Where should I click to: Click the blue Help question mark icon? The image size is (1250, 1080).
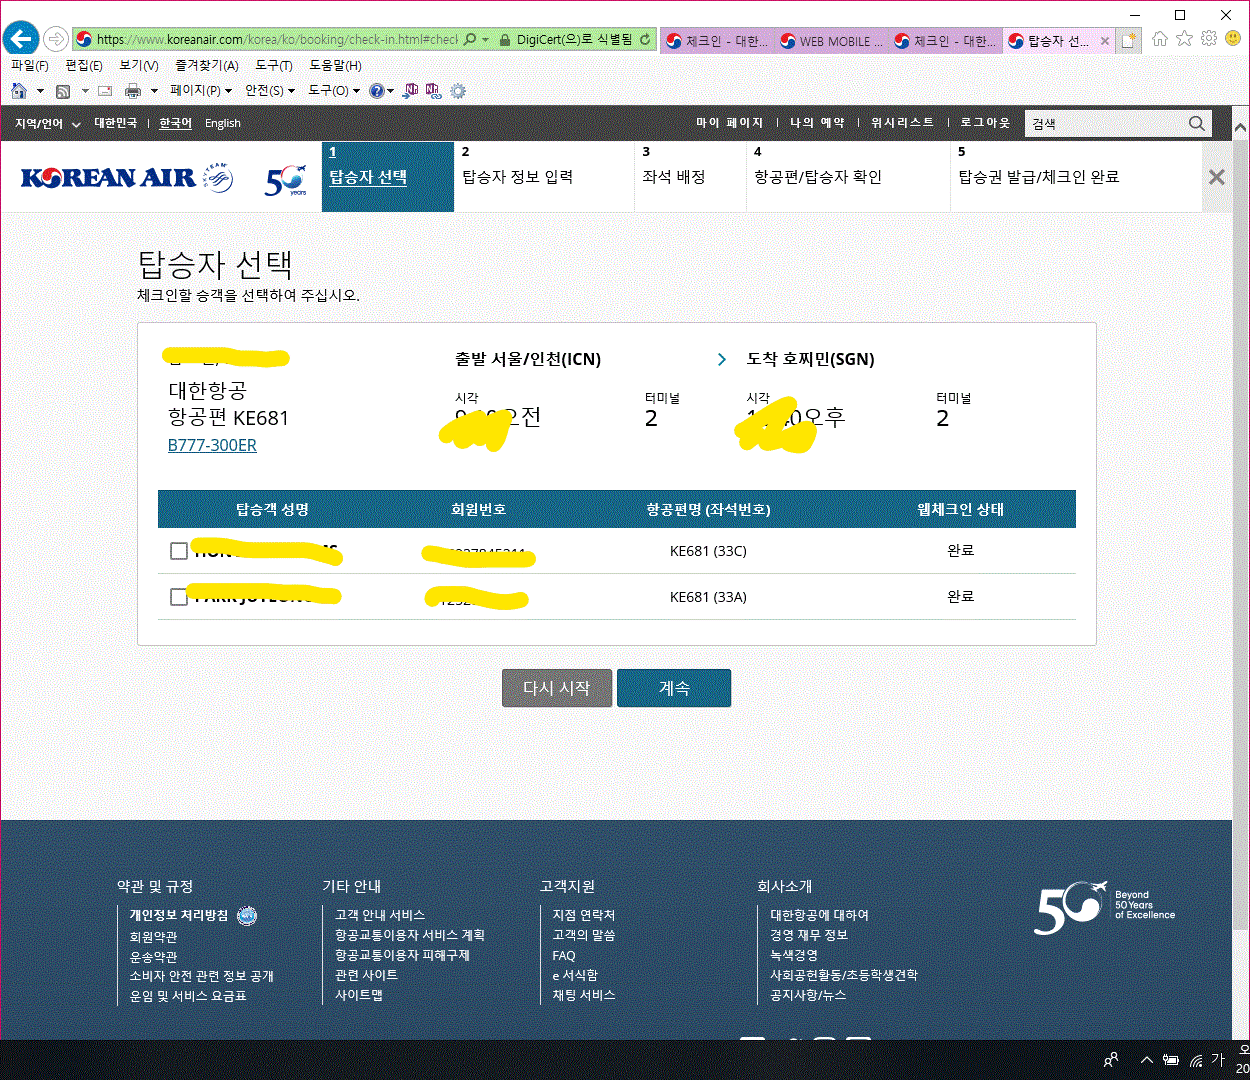[376, 91]
